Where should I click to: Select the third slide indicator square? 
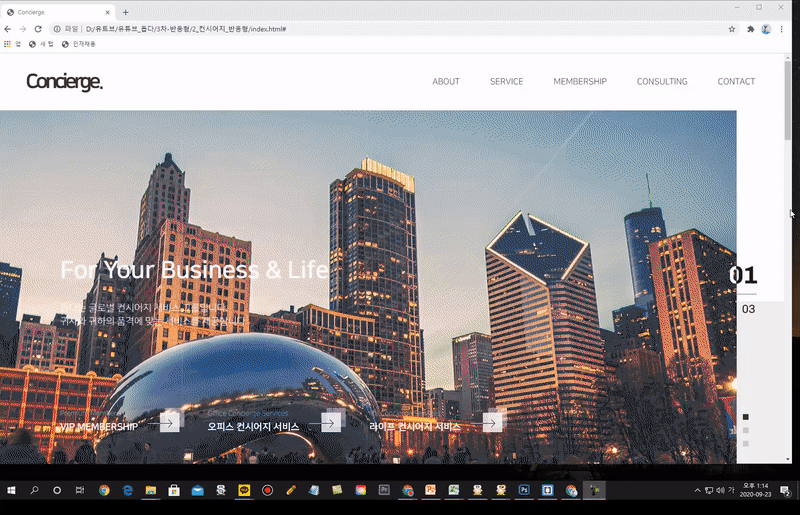(x=745, y=444)
